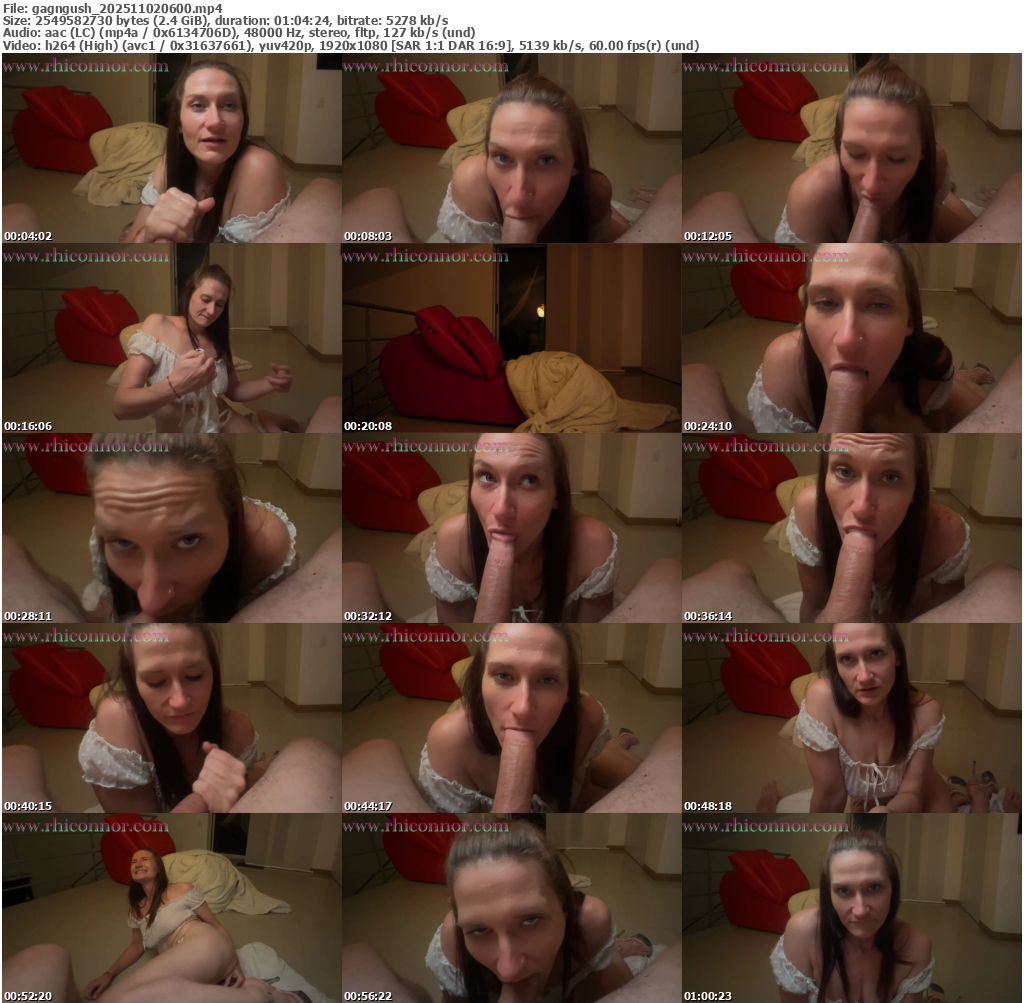Select the Video codec details line
The height and width of the screenshot is (1003, 1024).
pyautogui.click(x=350, y=46)
